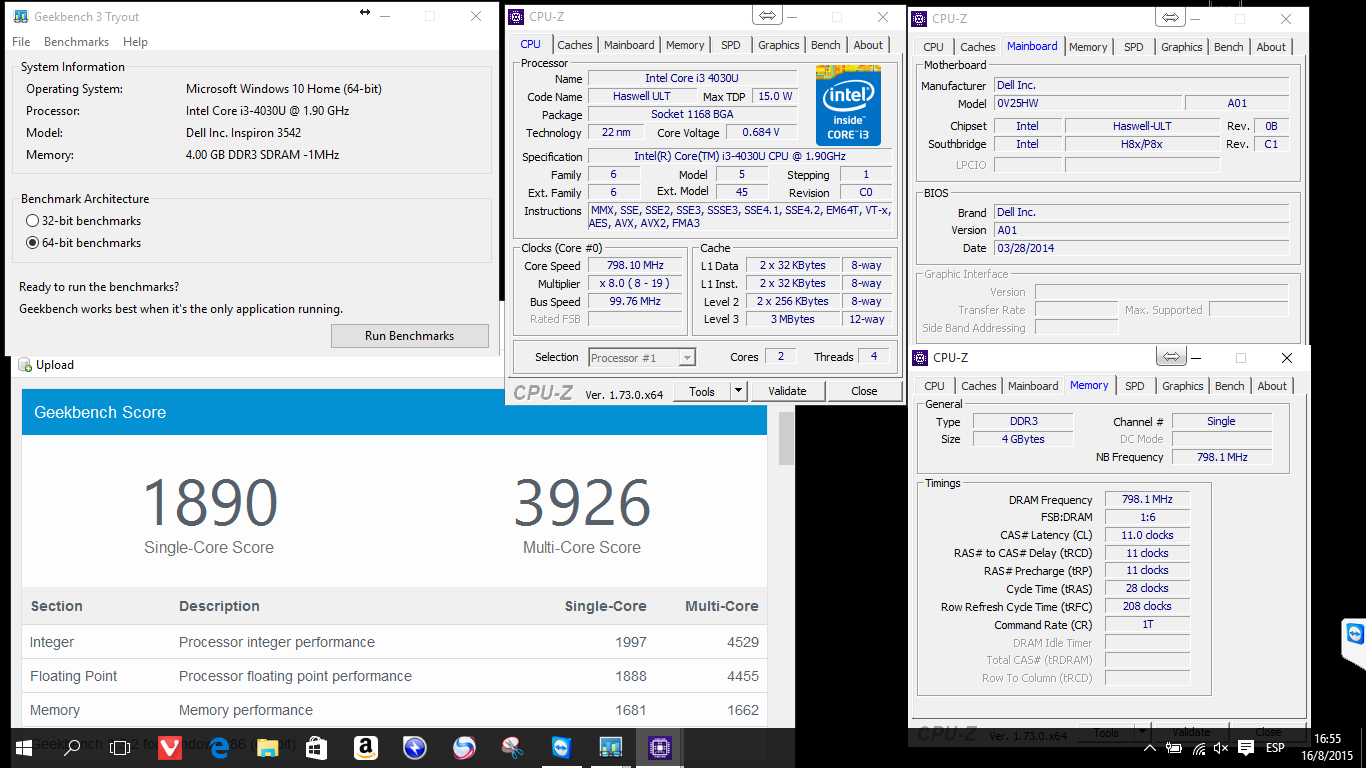Viewport: 1366px width, 768px height.
Task: Click the muted volume tray icon
Action: [x=1221, y=748]
